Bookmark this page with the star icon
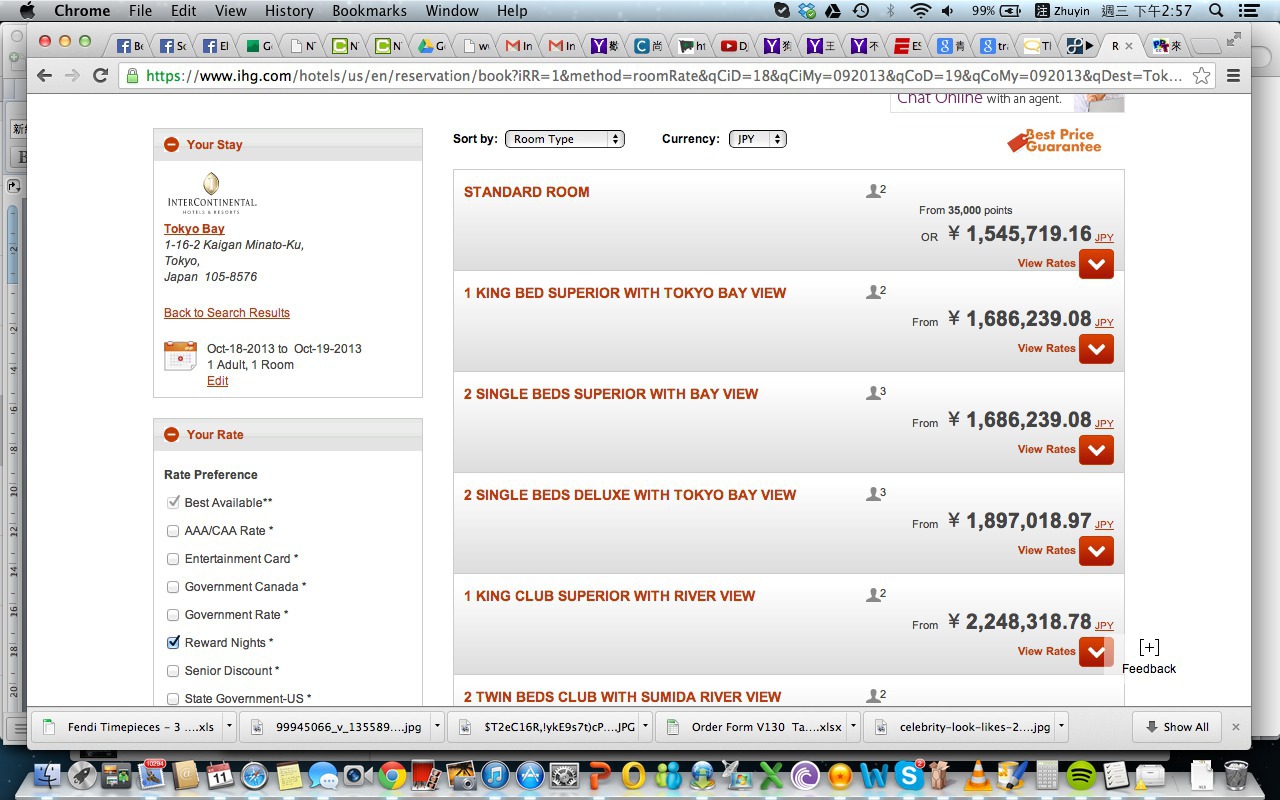Viewport: 1280px width, 800px height. pos(1201,76)
